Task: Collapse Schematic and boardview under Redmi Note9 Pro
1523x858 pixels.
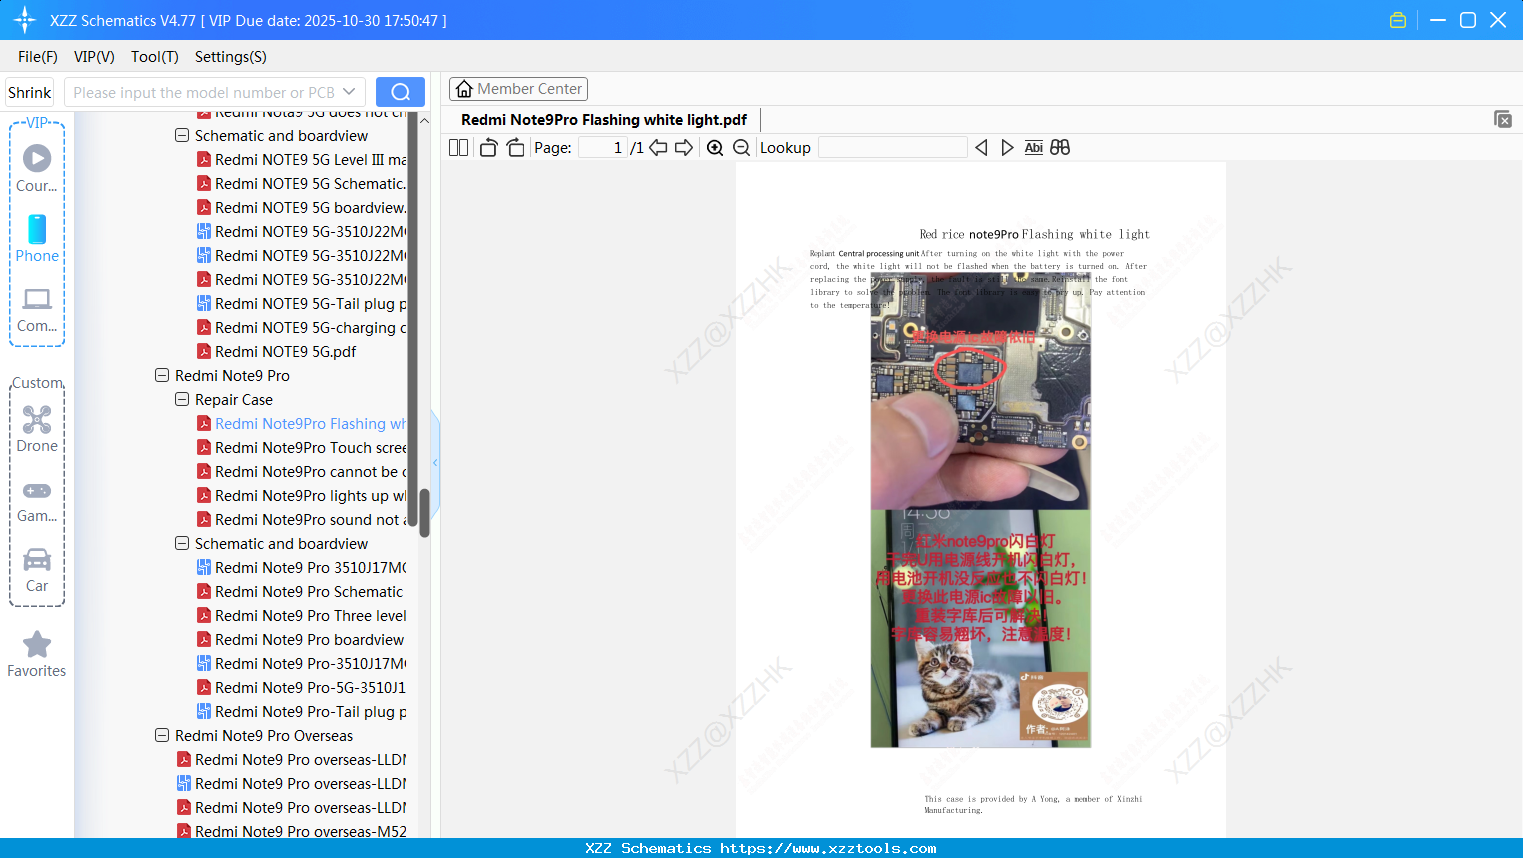Action: tap(182, 544)
